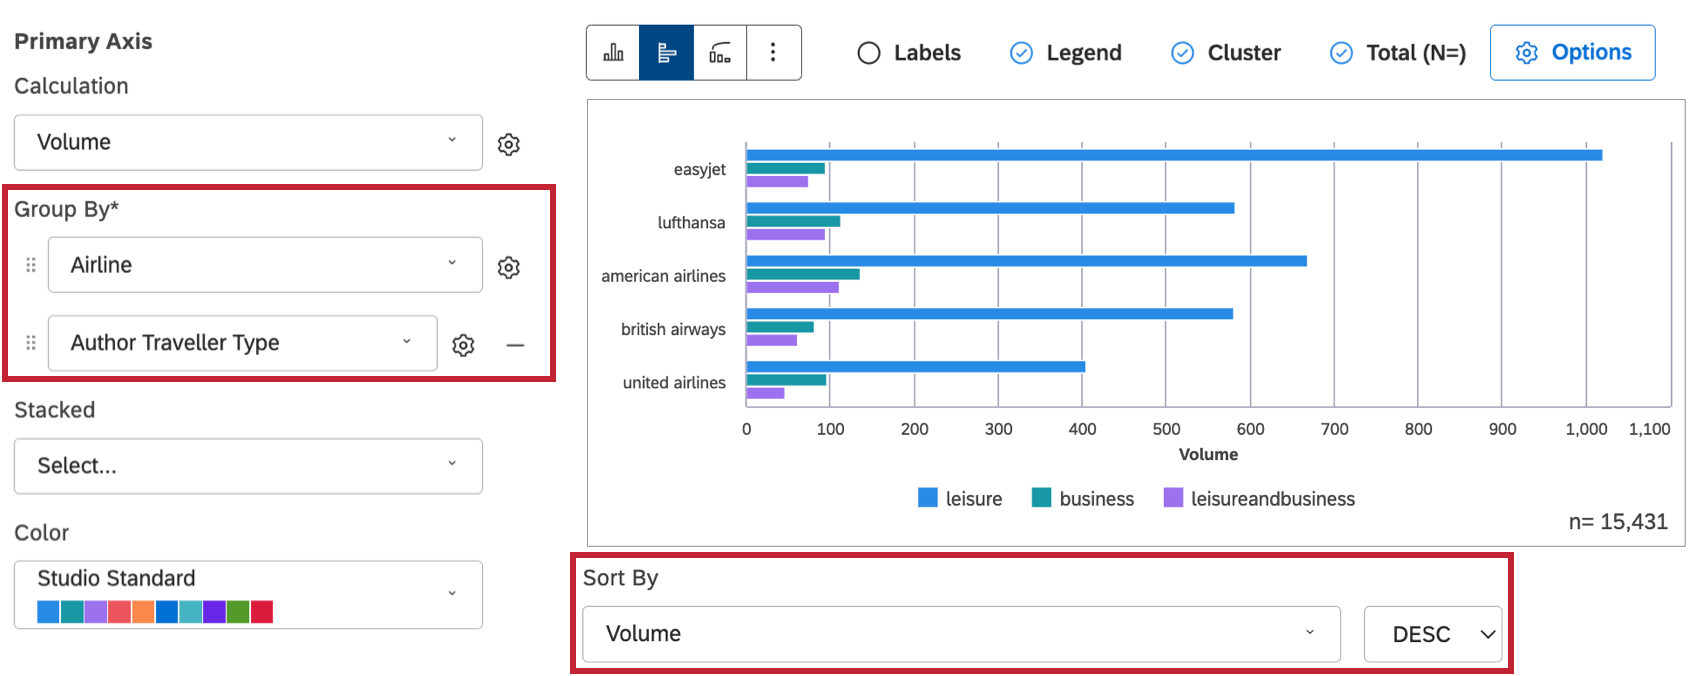Open Airline grouping settings gear
This screenshot has width=1700, height=676.
click(x=509, y=267)
